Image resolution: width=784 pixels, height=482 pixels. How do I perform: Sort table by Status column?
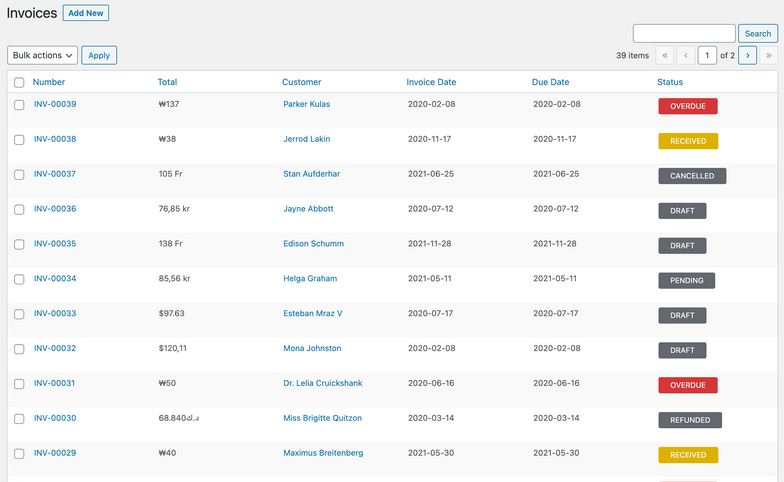click(x=670, y=82)
